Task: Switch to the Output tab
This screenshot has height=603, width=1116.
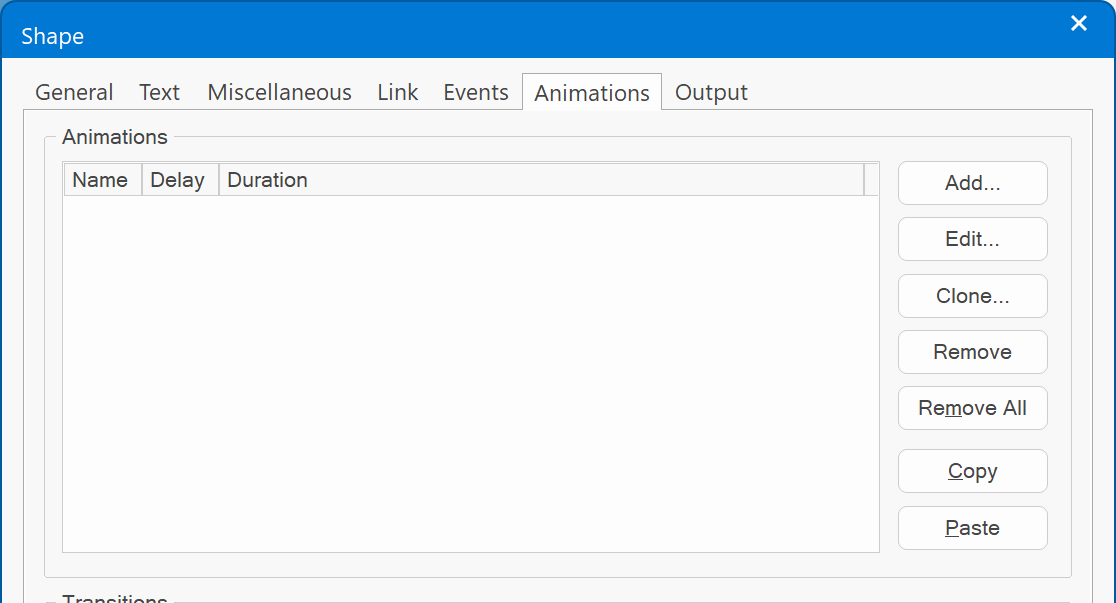Action: [x=711, y=93]
